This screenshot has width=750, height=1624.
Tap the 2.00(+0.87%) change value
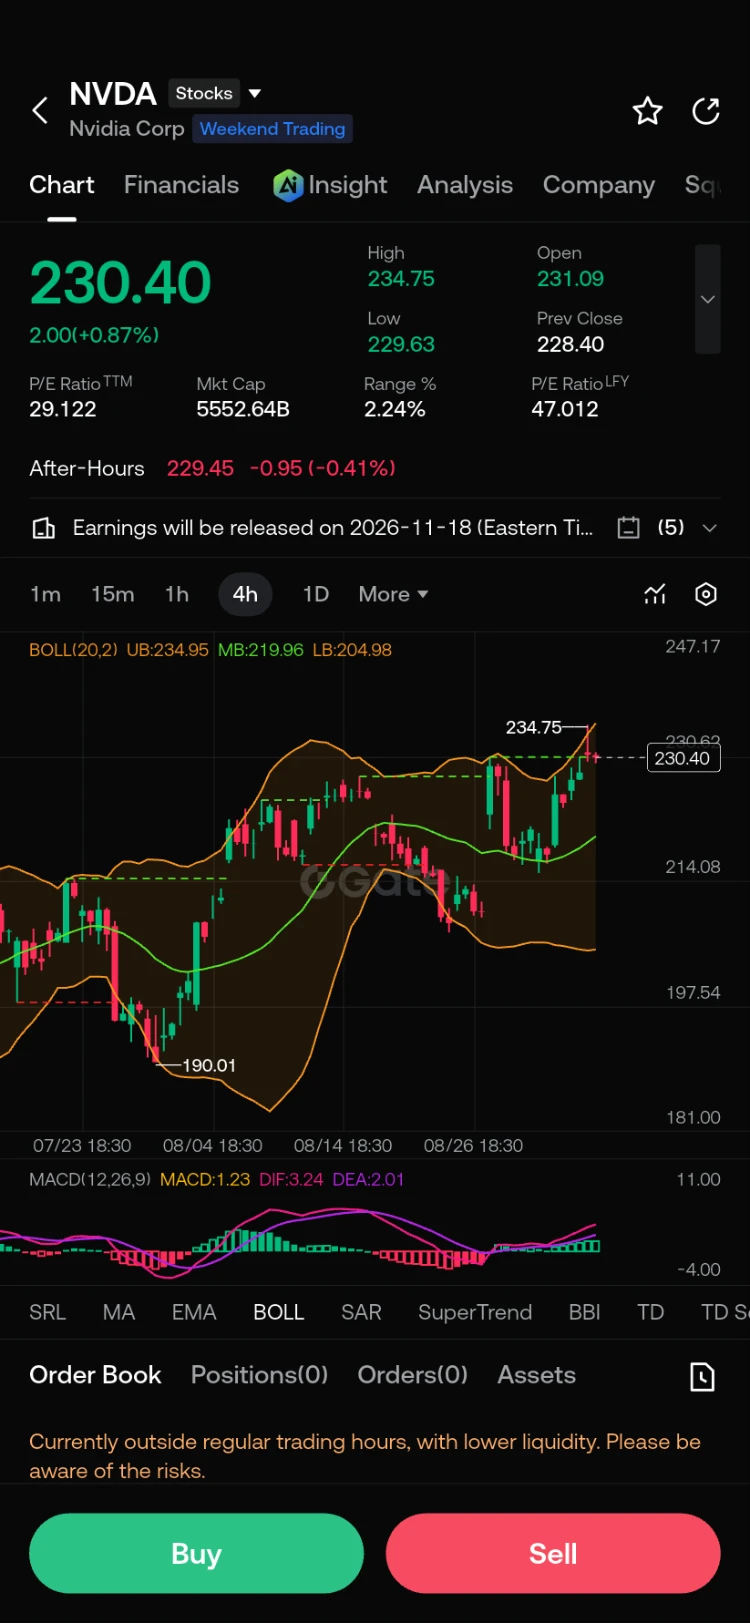tap(94, 335)
